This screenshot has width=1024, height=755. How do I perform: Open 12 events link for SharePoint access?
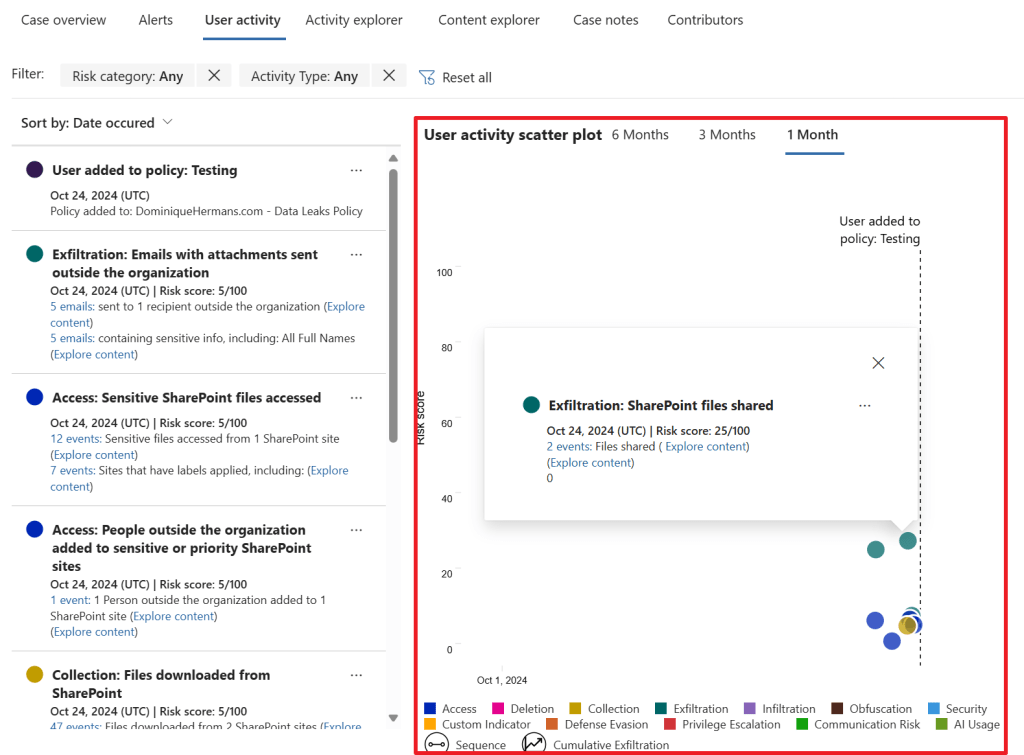tap(75, 438)
